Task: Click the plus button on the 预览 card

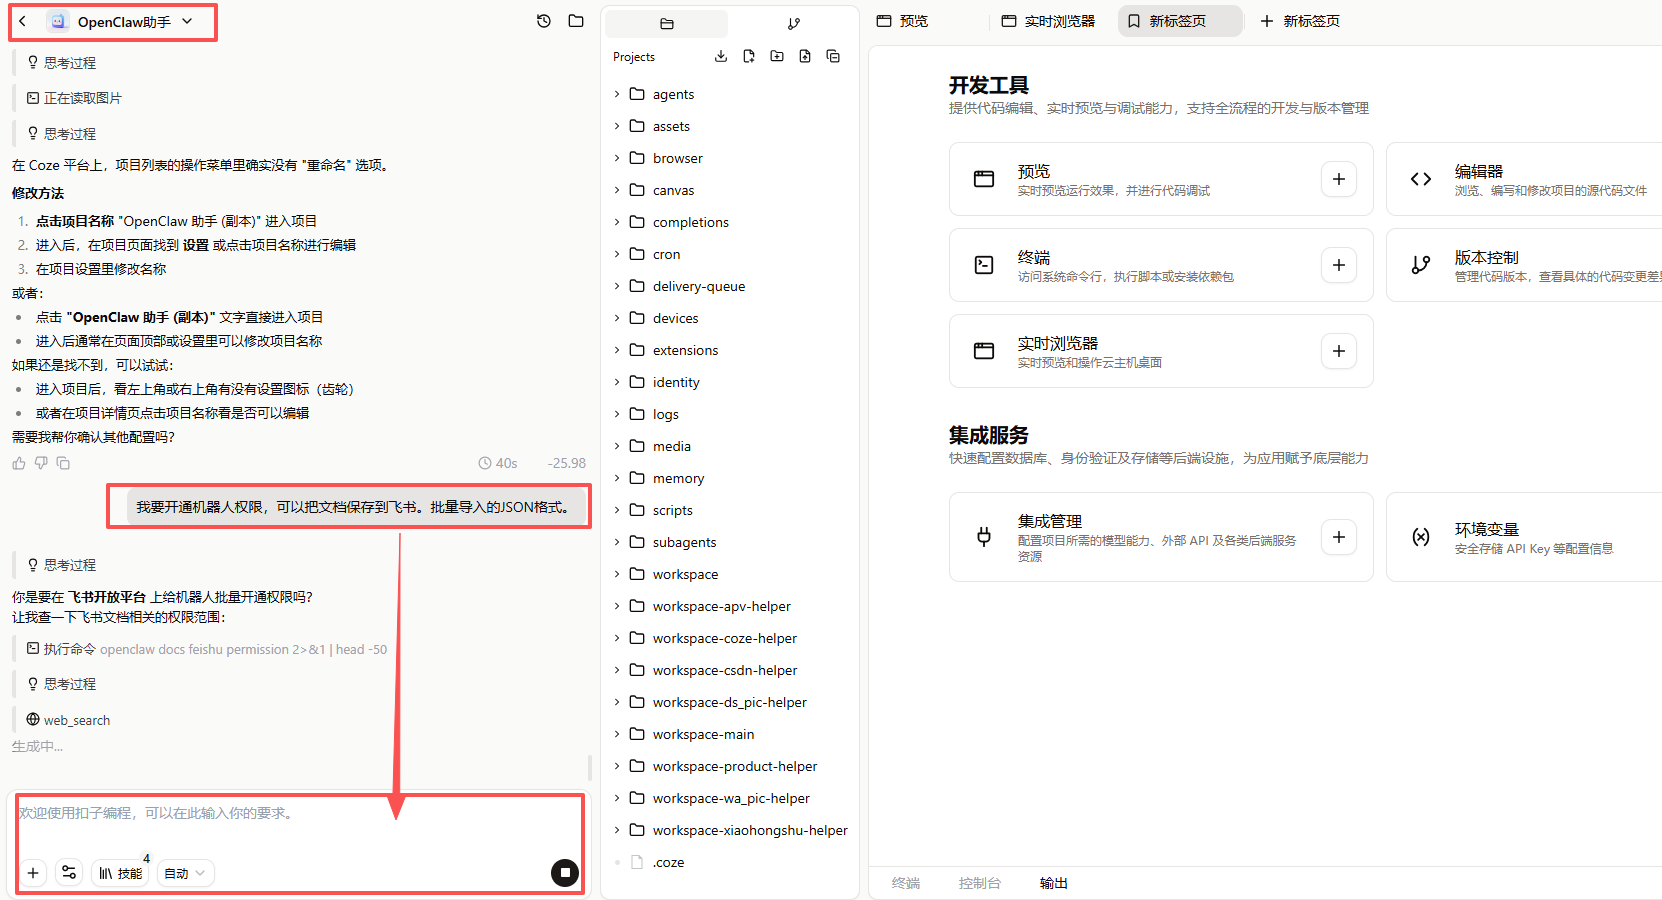Action: (1339, 179)
